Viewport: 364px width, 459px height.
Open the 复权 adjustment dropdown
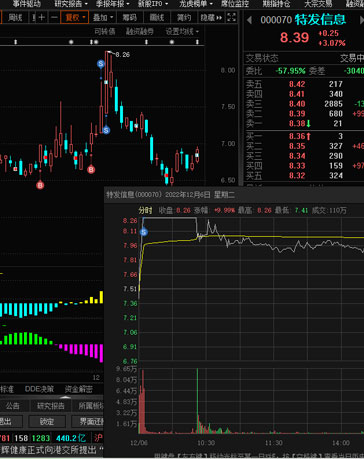(x=75, y=17)
